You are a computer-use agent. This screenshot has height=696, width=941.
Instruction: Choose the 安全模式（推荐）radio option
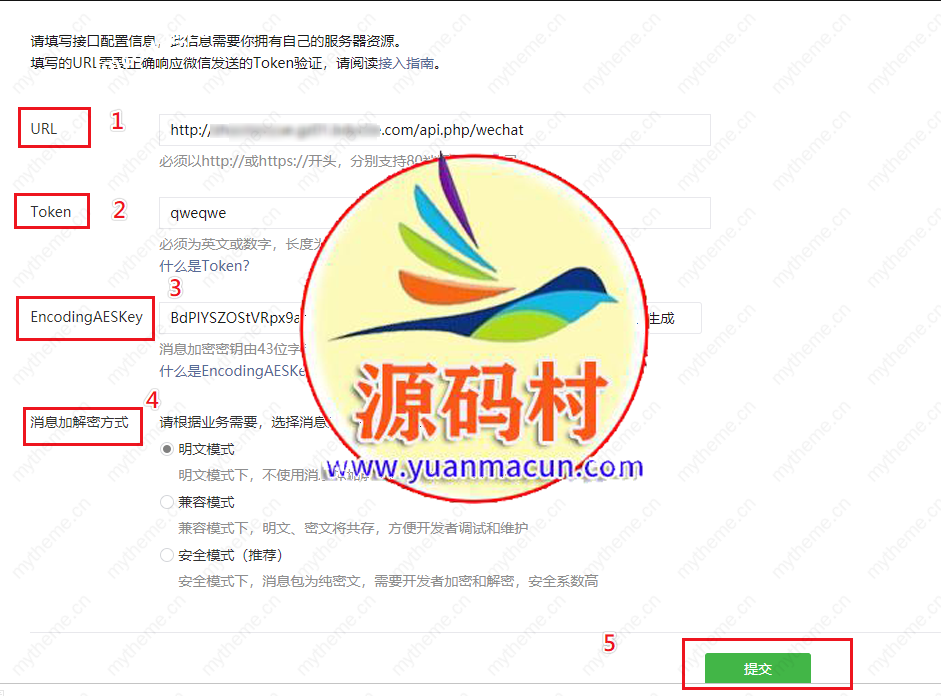[x=167, y=555]
